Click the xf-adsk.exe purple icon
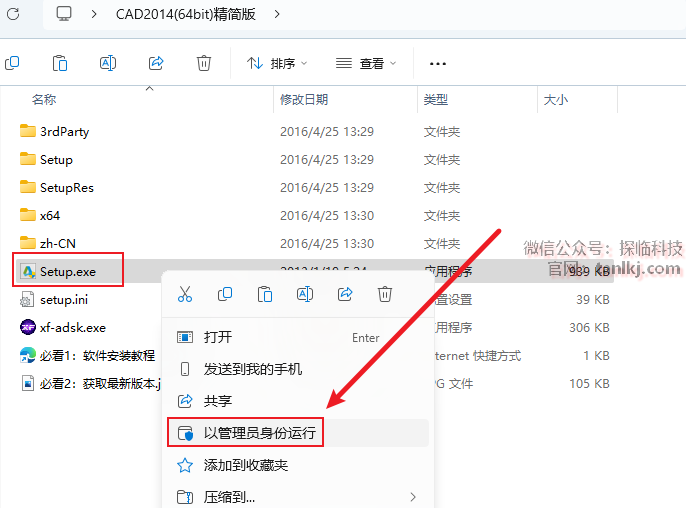The width and height of the screenshot is (686, 508). [x=28, y=327]
